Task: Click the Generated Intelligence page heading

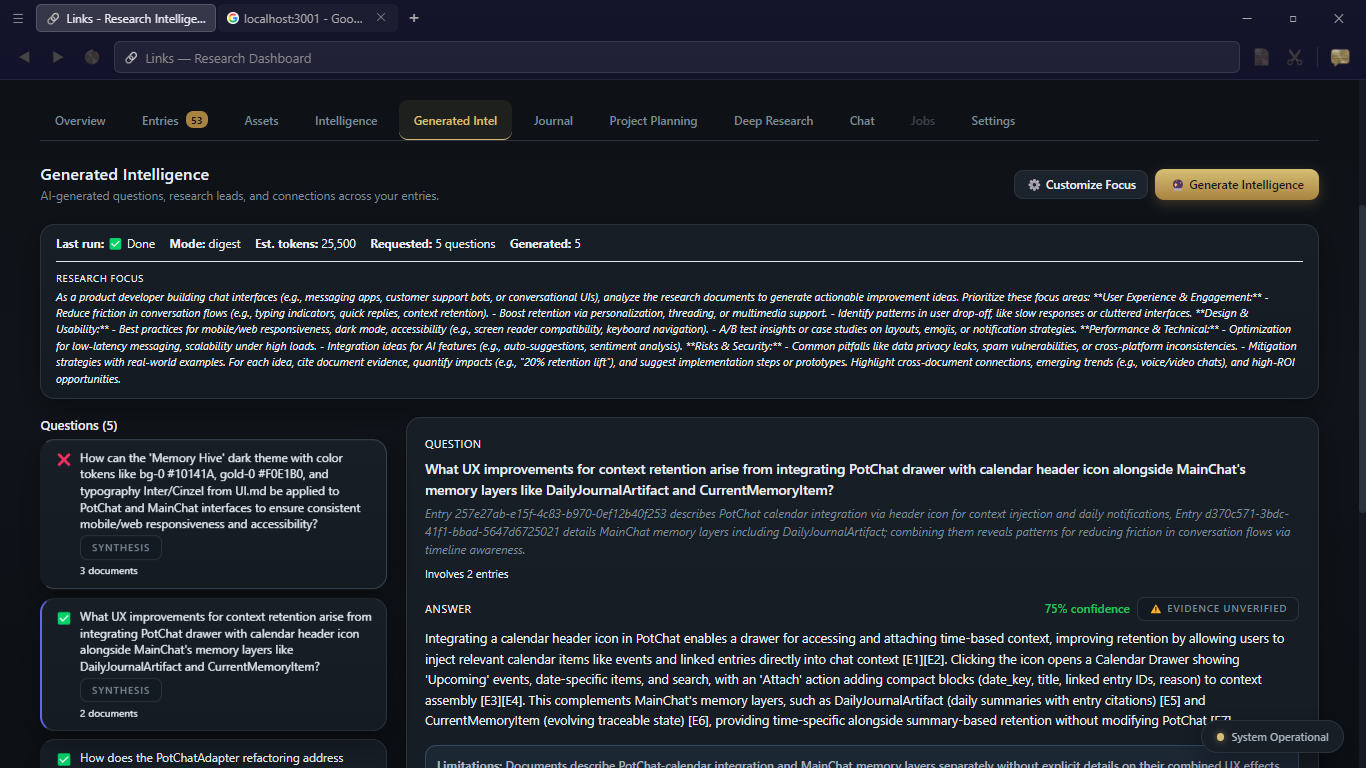Action: coord(125,175)
